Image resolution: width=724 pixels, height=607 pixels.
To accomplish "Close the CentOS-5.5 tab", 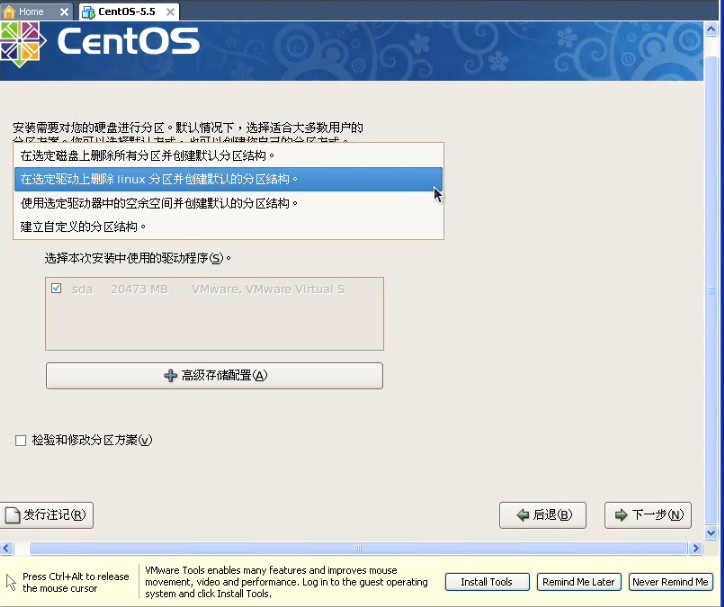I will pos(170,12).
